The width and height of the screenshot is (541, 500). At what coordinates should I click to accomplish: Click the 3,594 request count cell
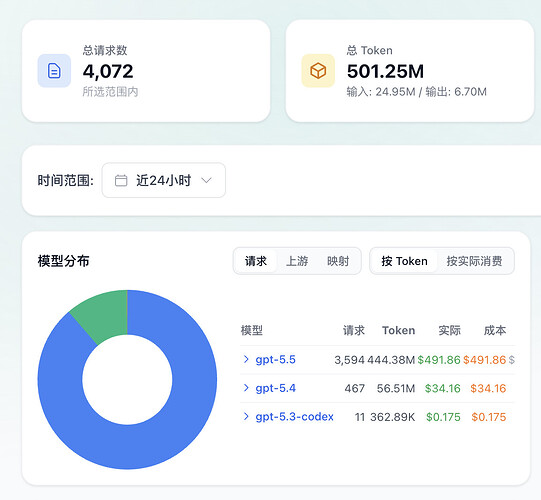349,360
